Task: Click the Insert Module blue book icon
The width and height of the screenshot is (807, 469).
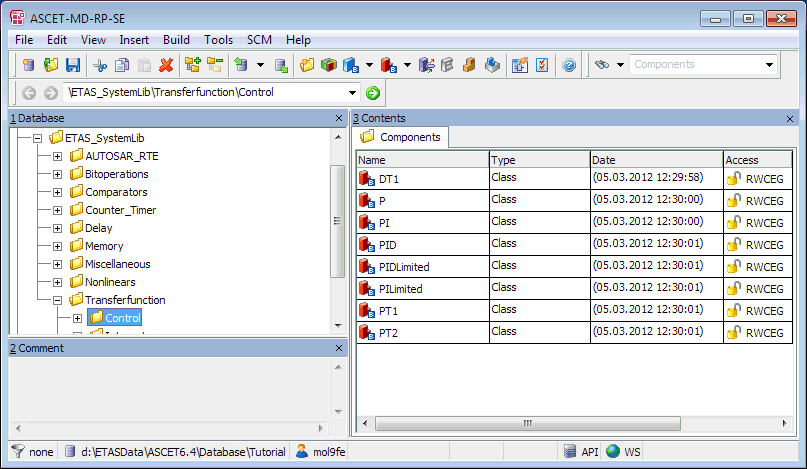Action: 351,65
